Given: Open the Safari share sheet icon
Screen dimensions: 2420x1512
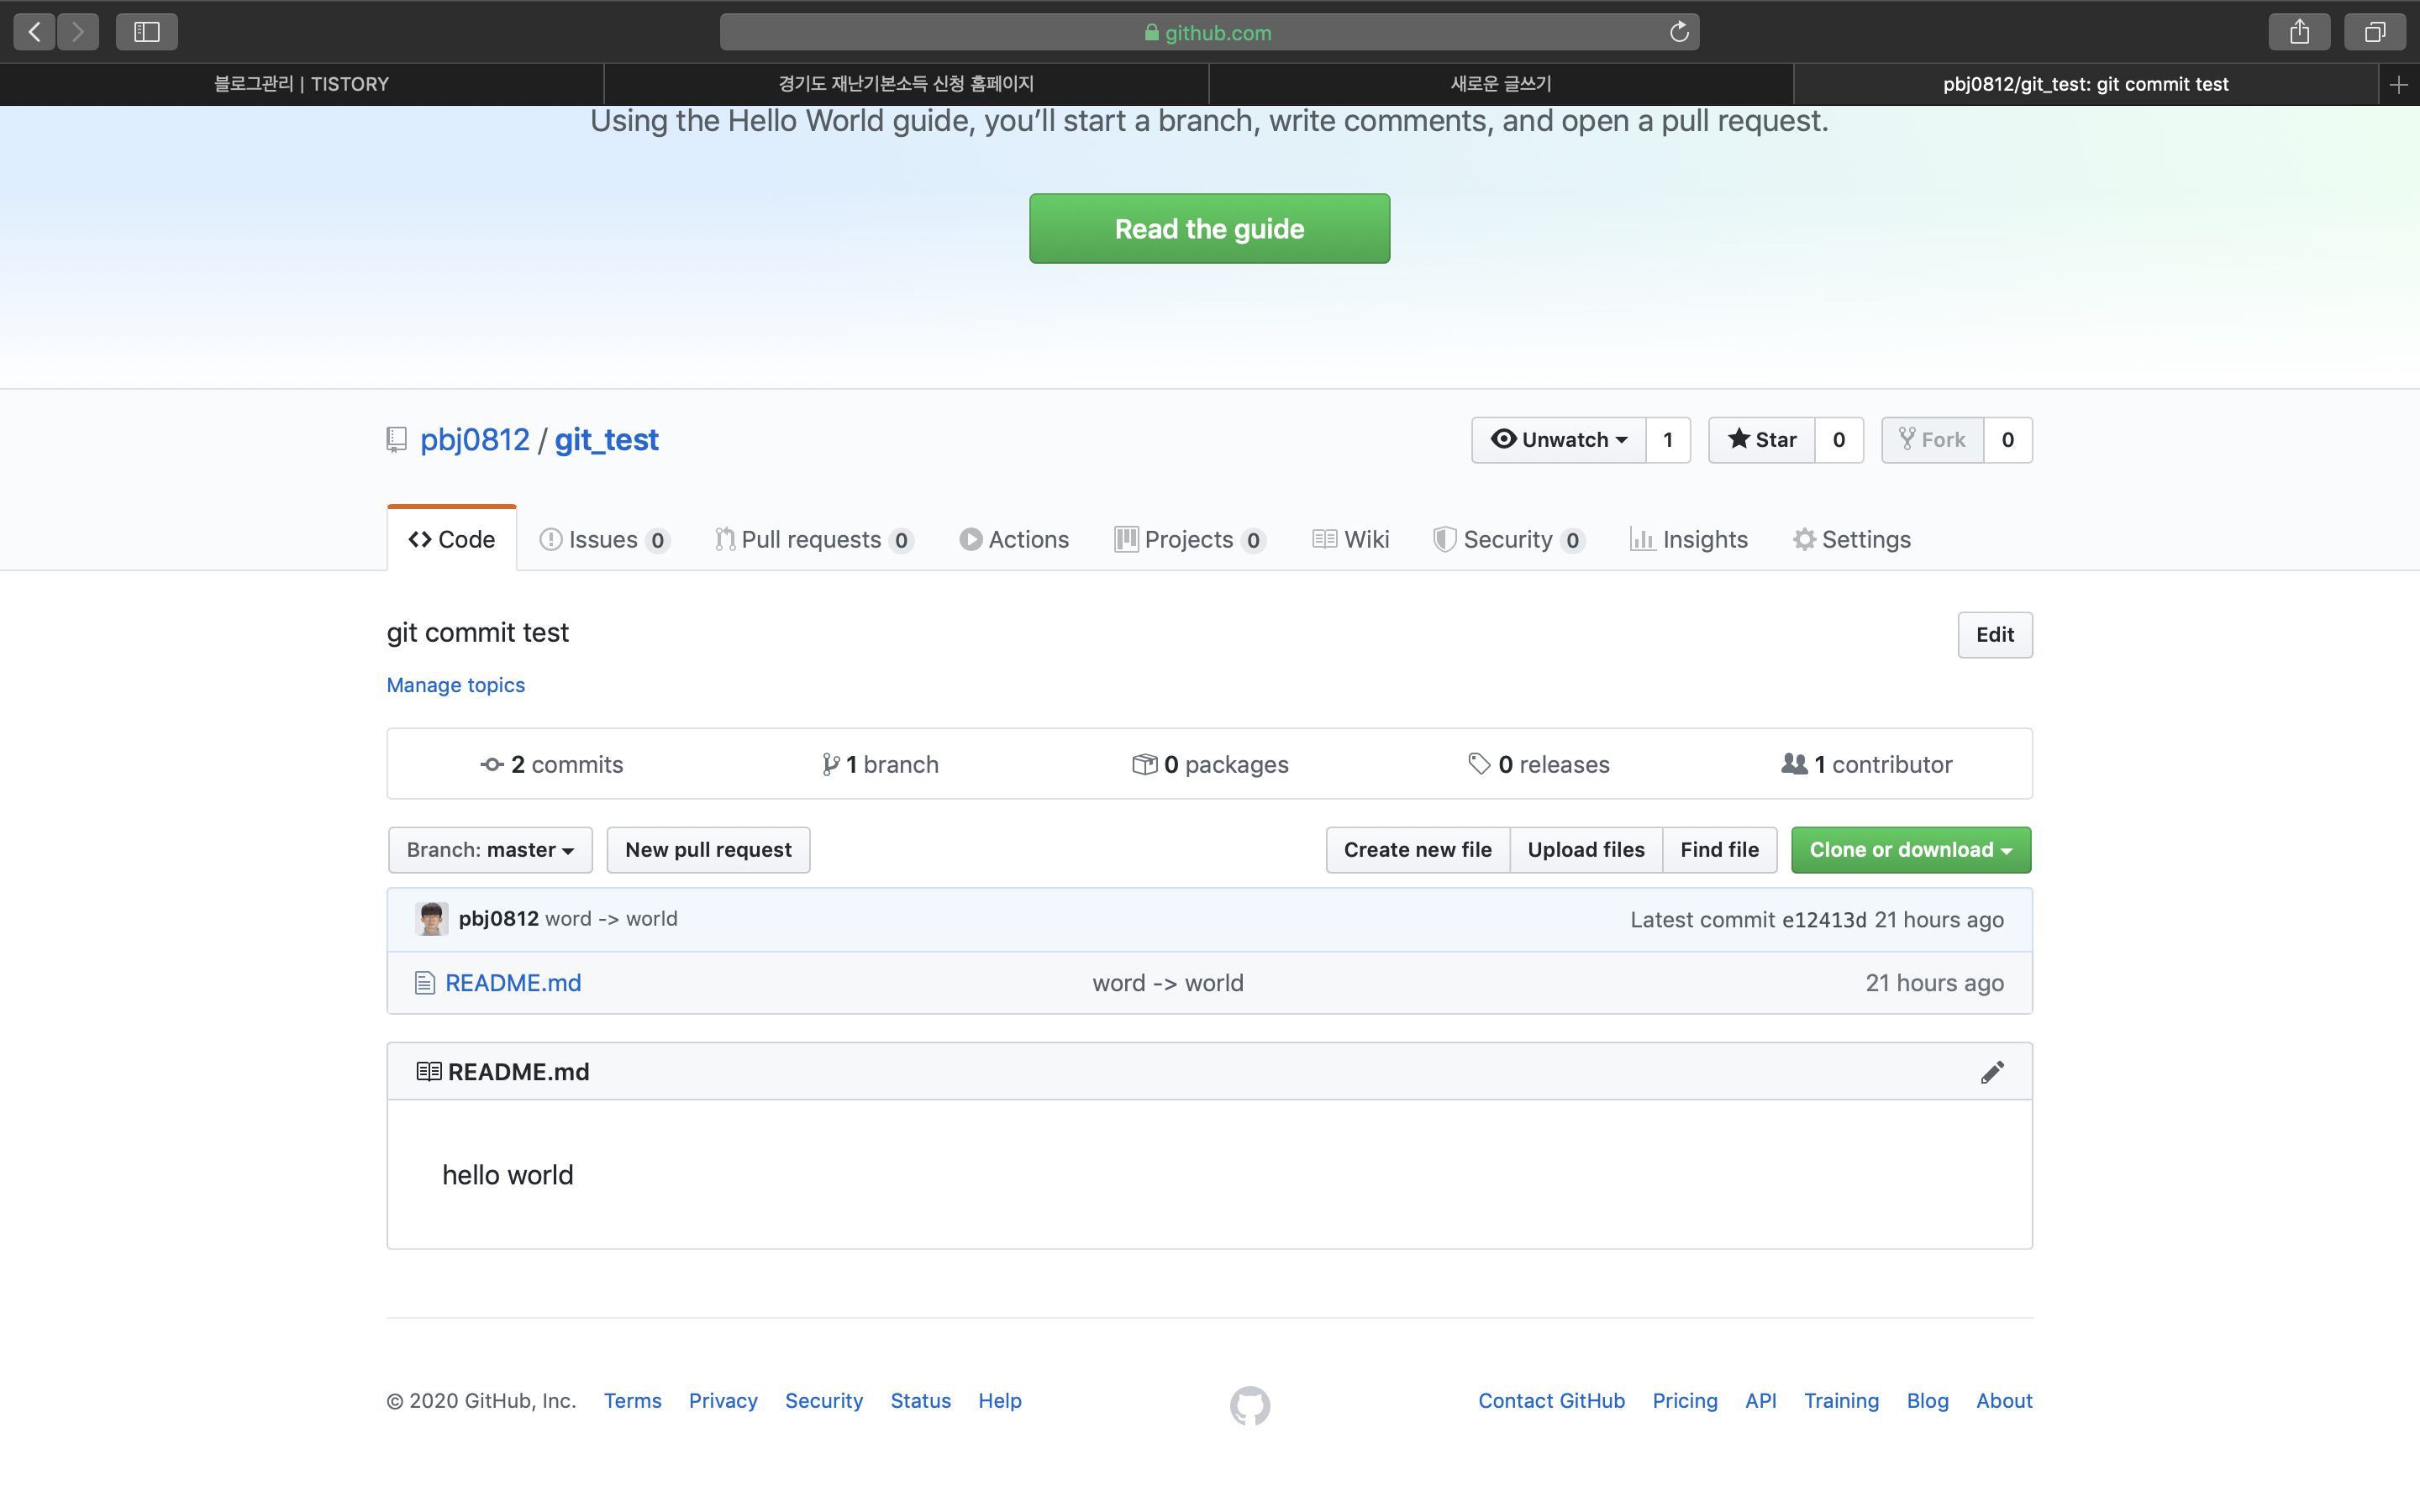Looking at the screenshot, I should coord(2299,32).
